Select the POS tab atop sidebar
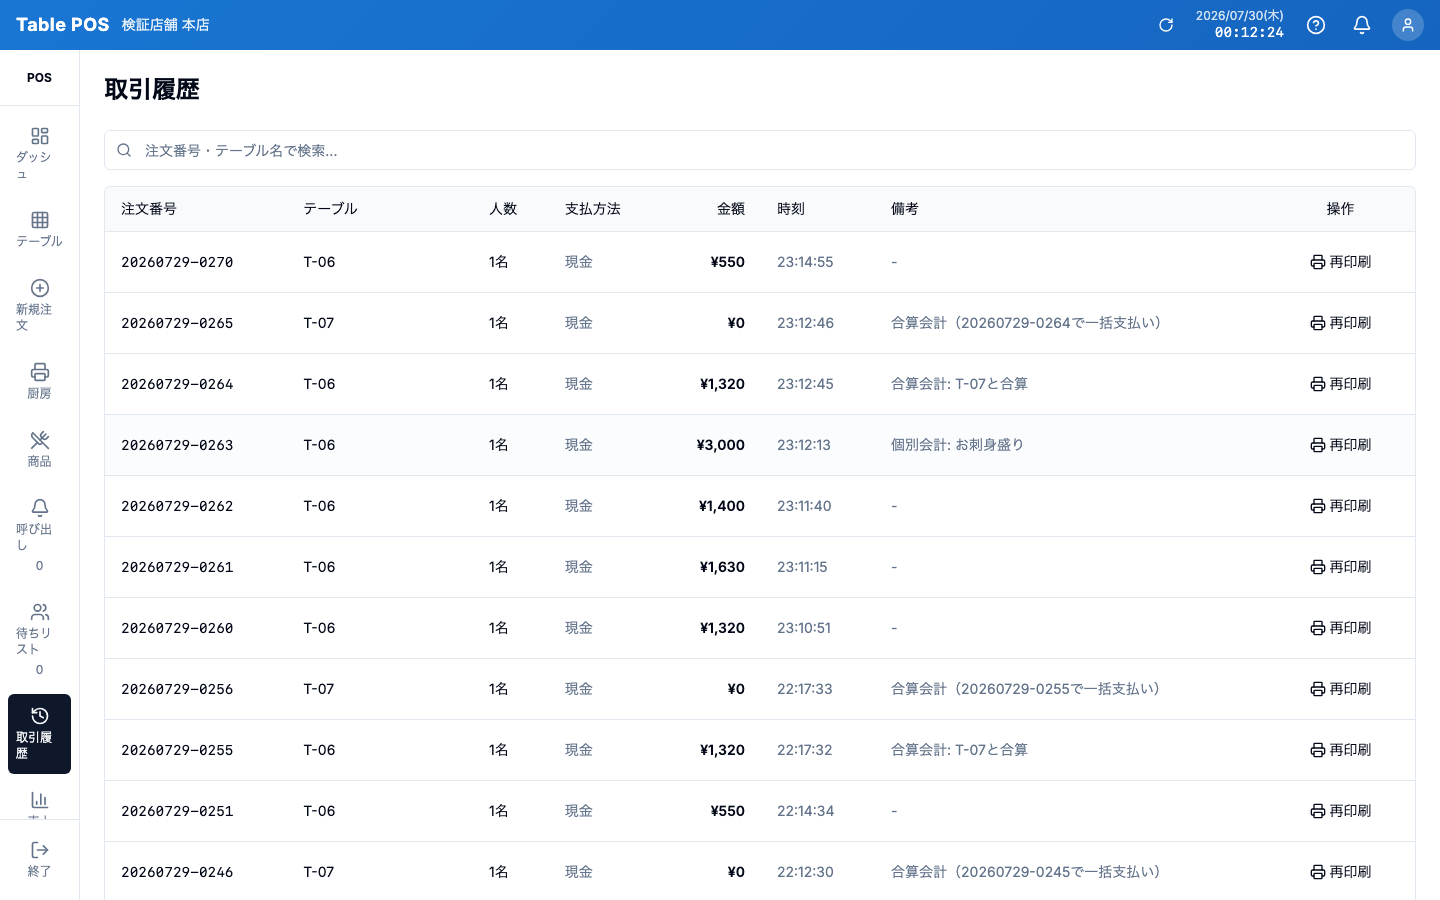1440x900 pixels. coord(39,77)
